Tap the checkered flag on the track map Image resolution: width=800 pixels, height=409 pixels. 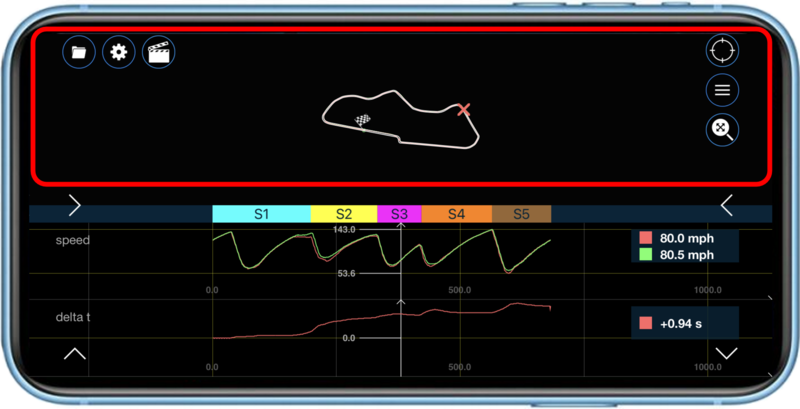pos(363,120)
